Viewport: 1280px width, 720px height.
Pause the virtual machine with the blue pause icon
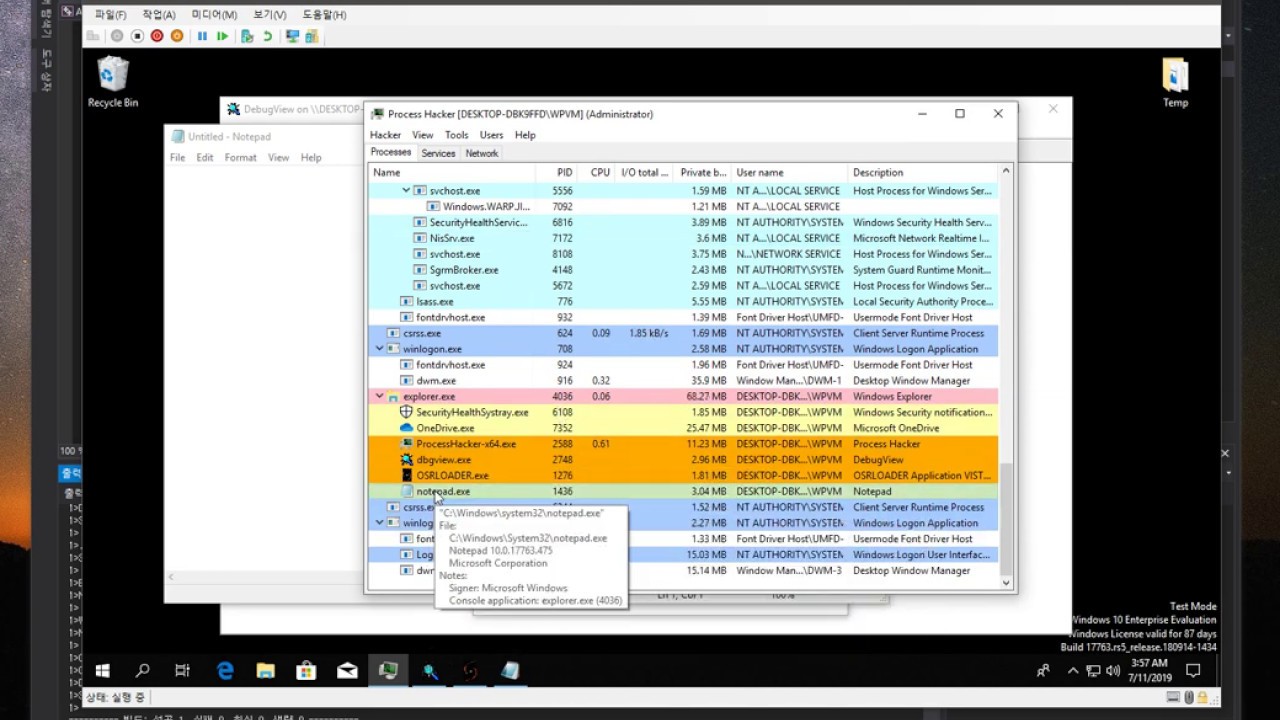pos(202,36)
